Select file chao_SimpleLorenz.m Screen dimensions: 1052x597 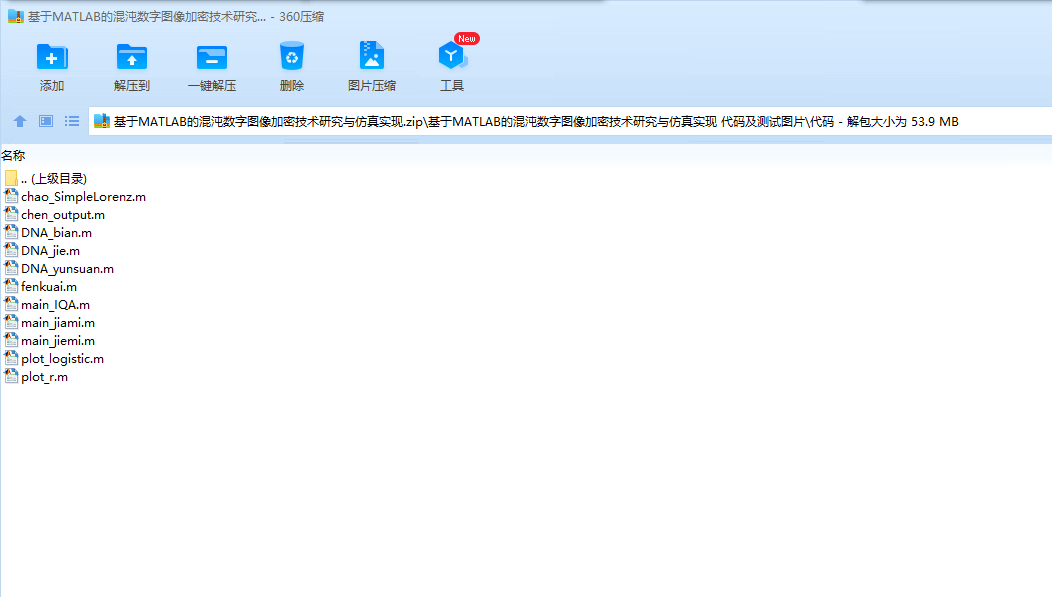pos(83,197)
